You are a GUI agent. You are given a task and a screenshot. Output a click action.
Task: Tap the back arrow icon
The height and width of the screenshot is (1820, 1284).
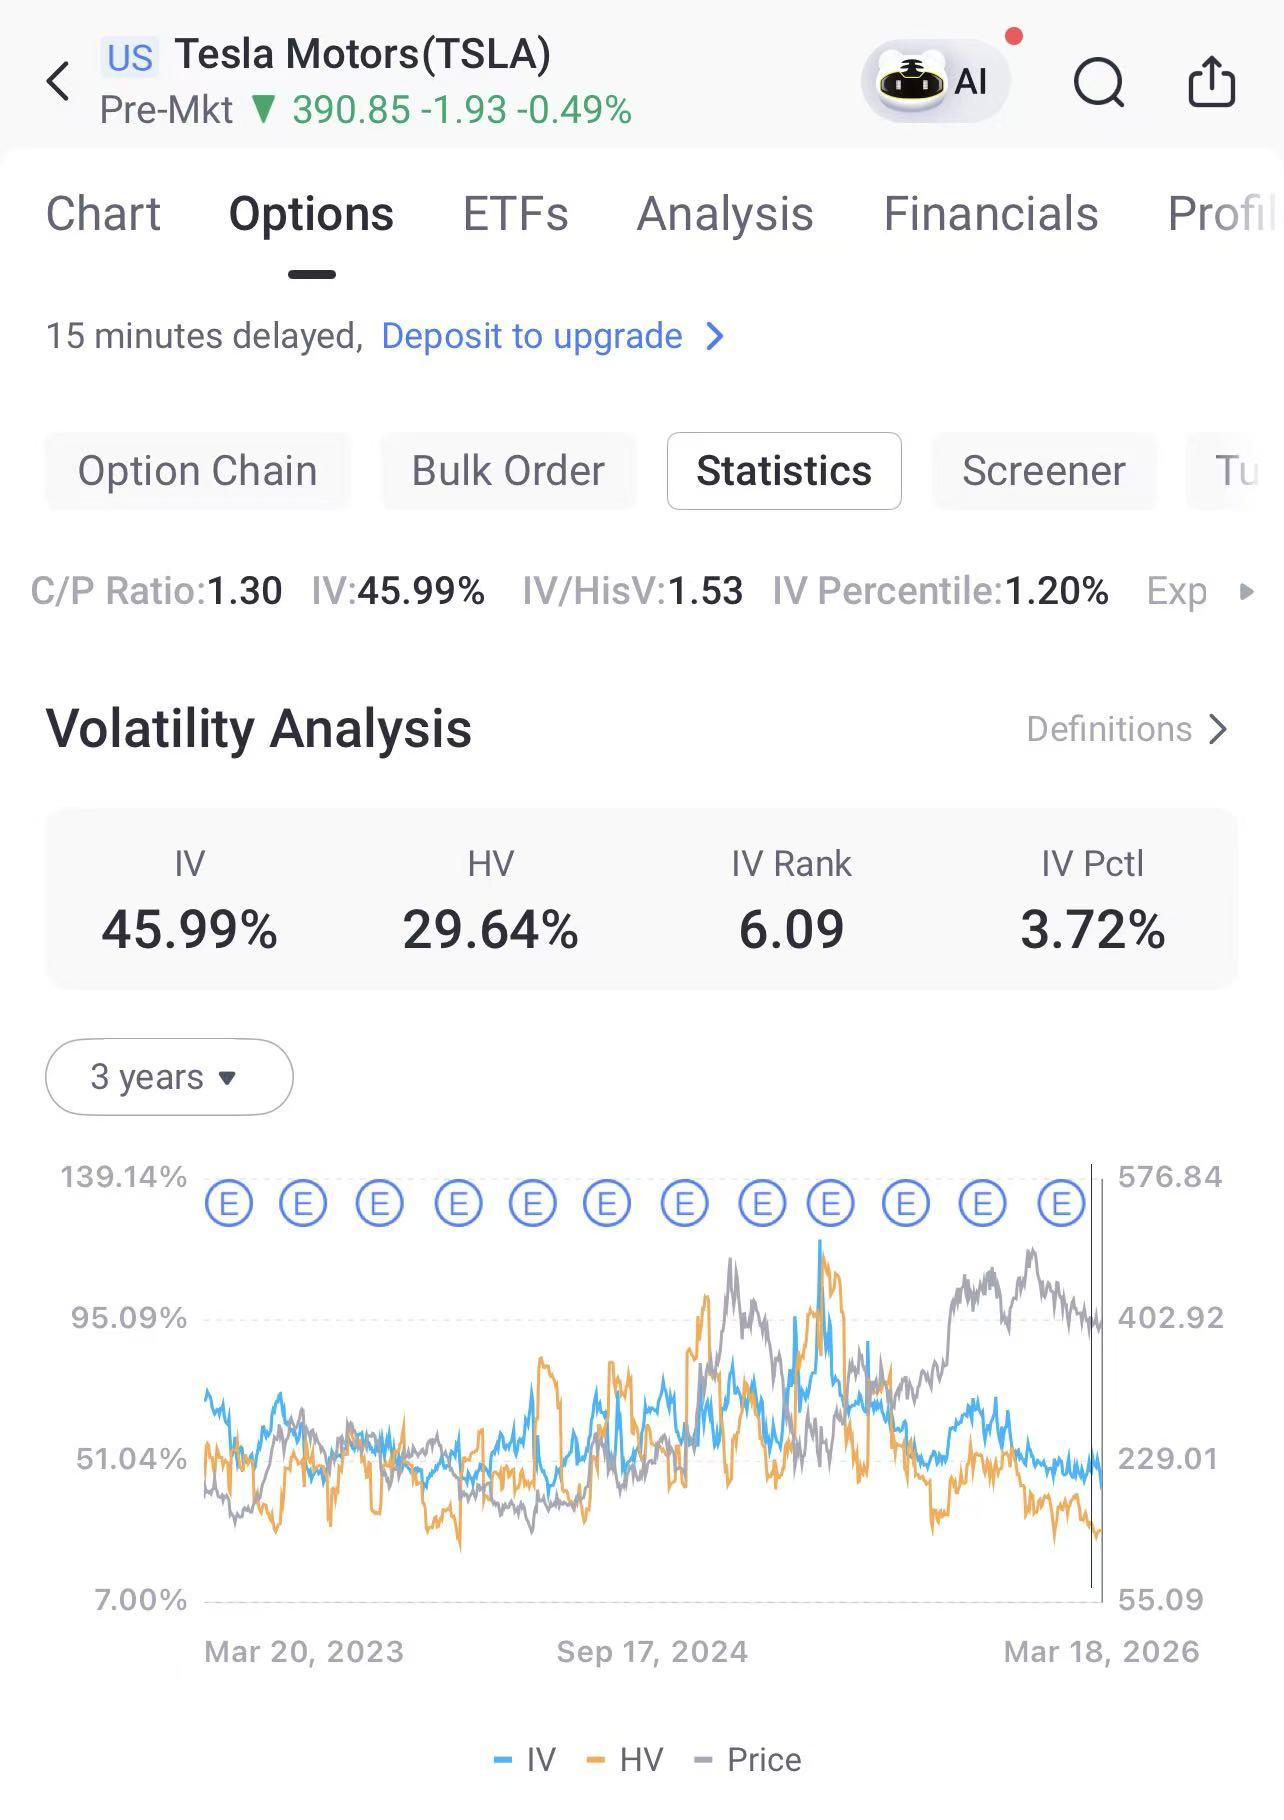pos(59,82)
